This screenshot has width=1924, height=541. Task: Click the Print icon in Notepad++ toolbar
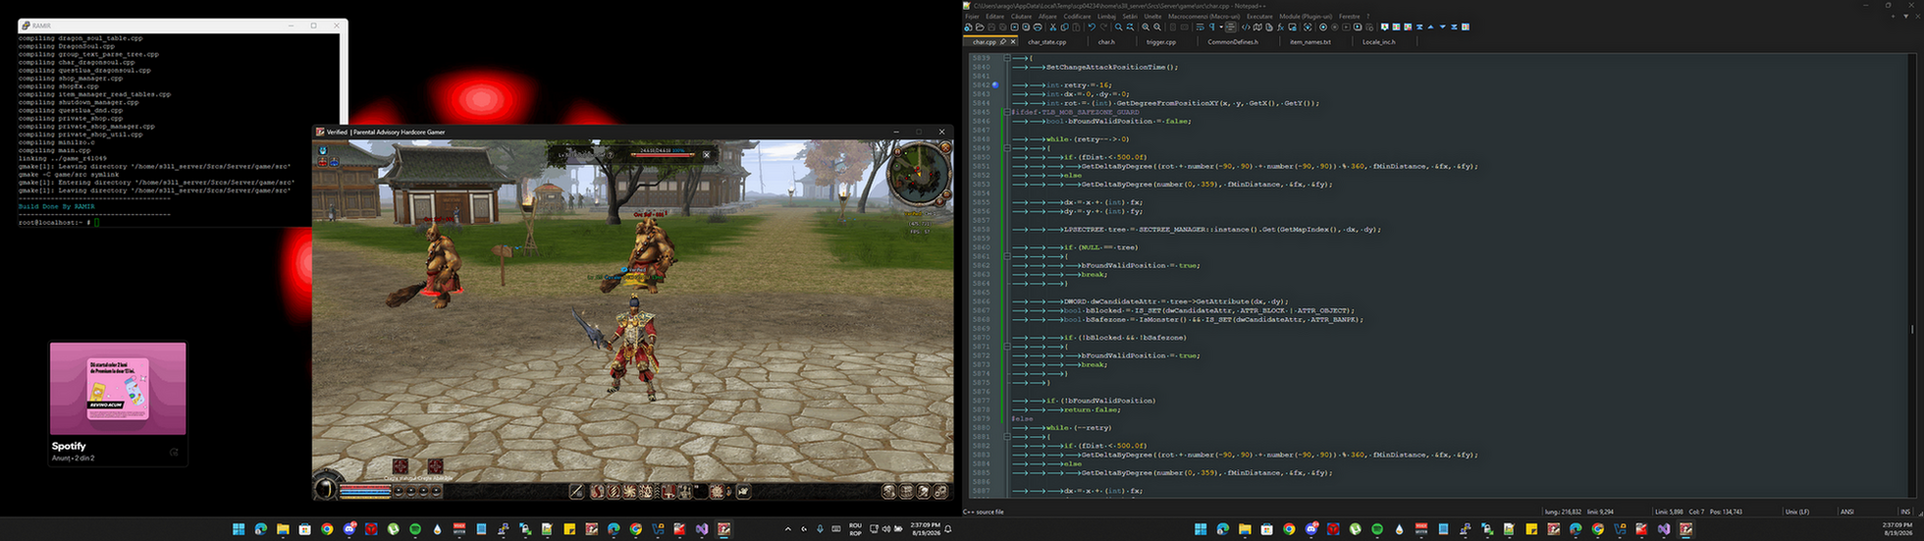1038,27
